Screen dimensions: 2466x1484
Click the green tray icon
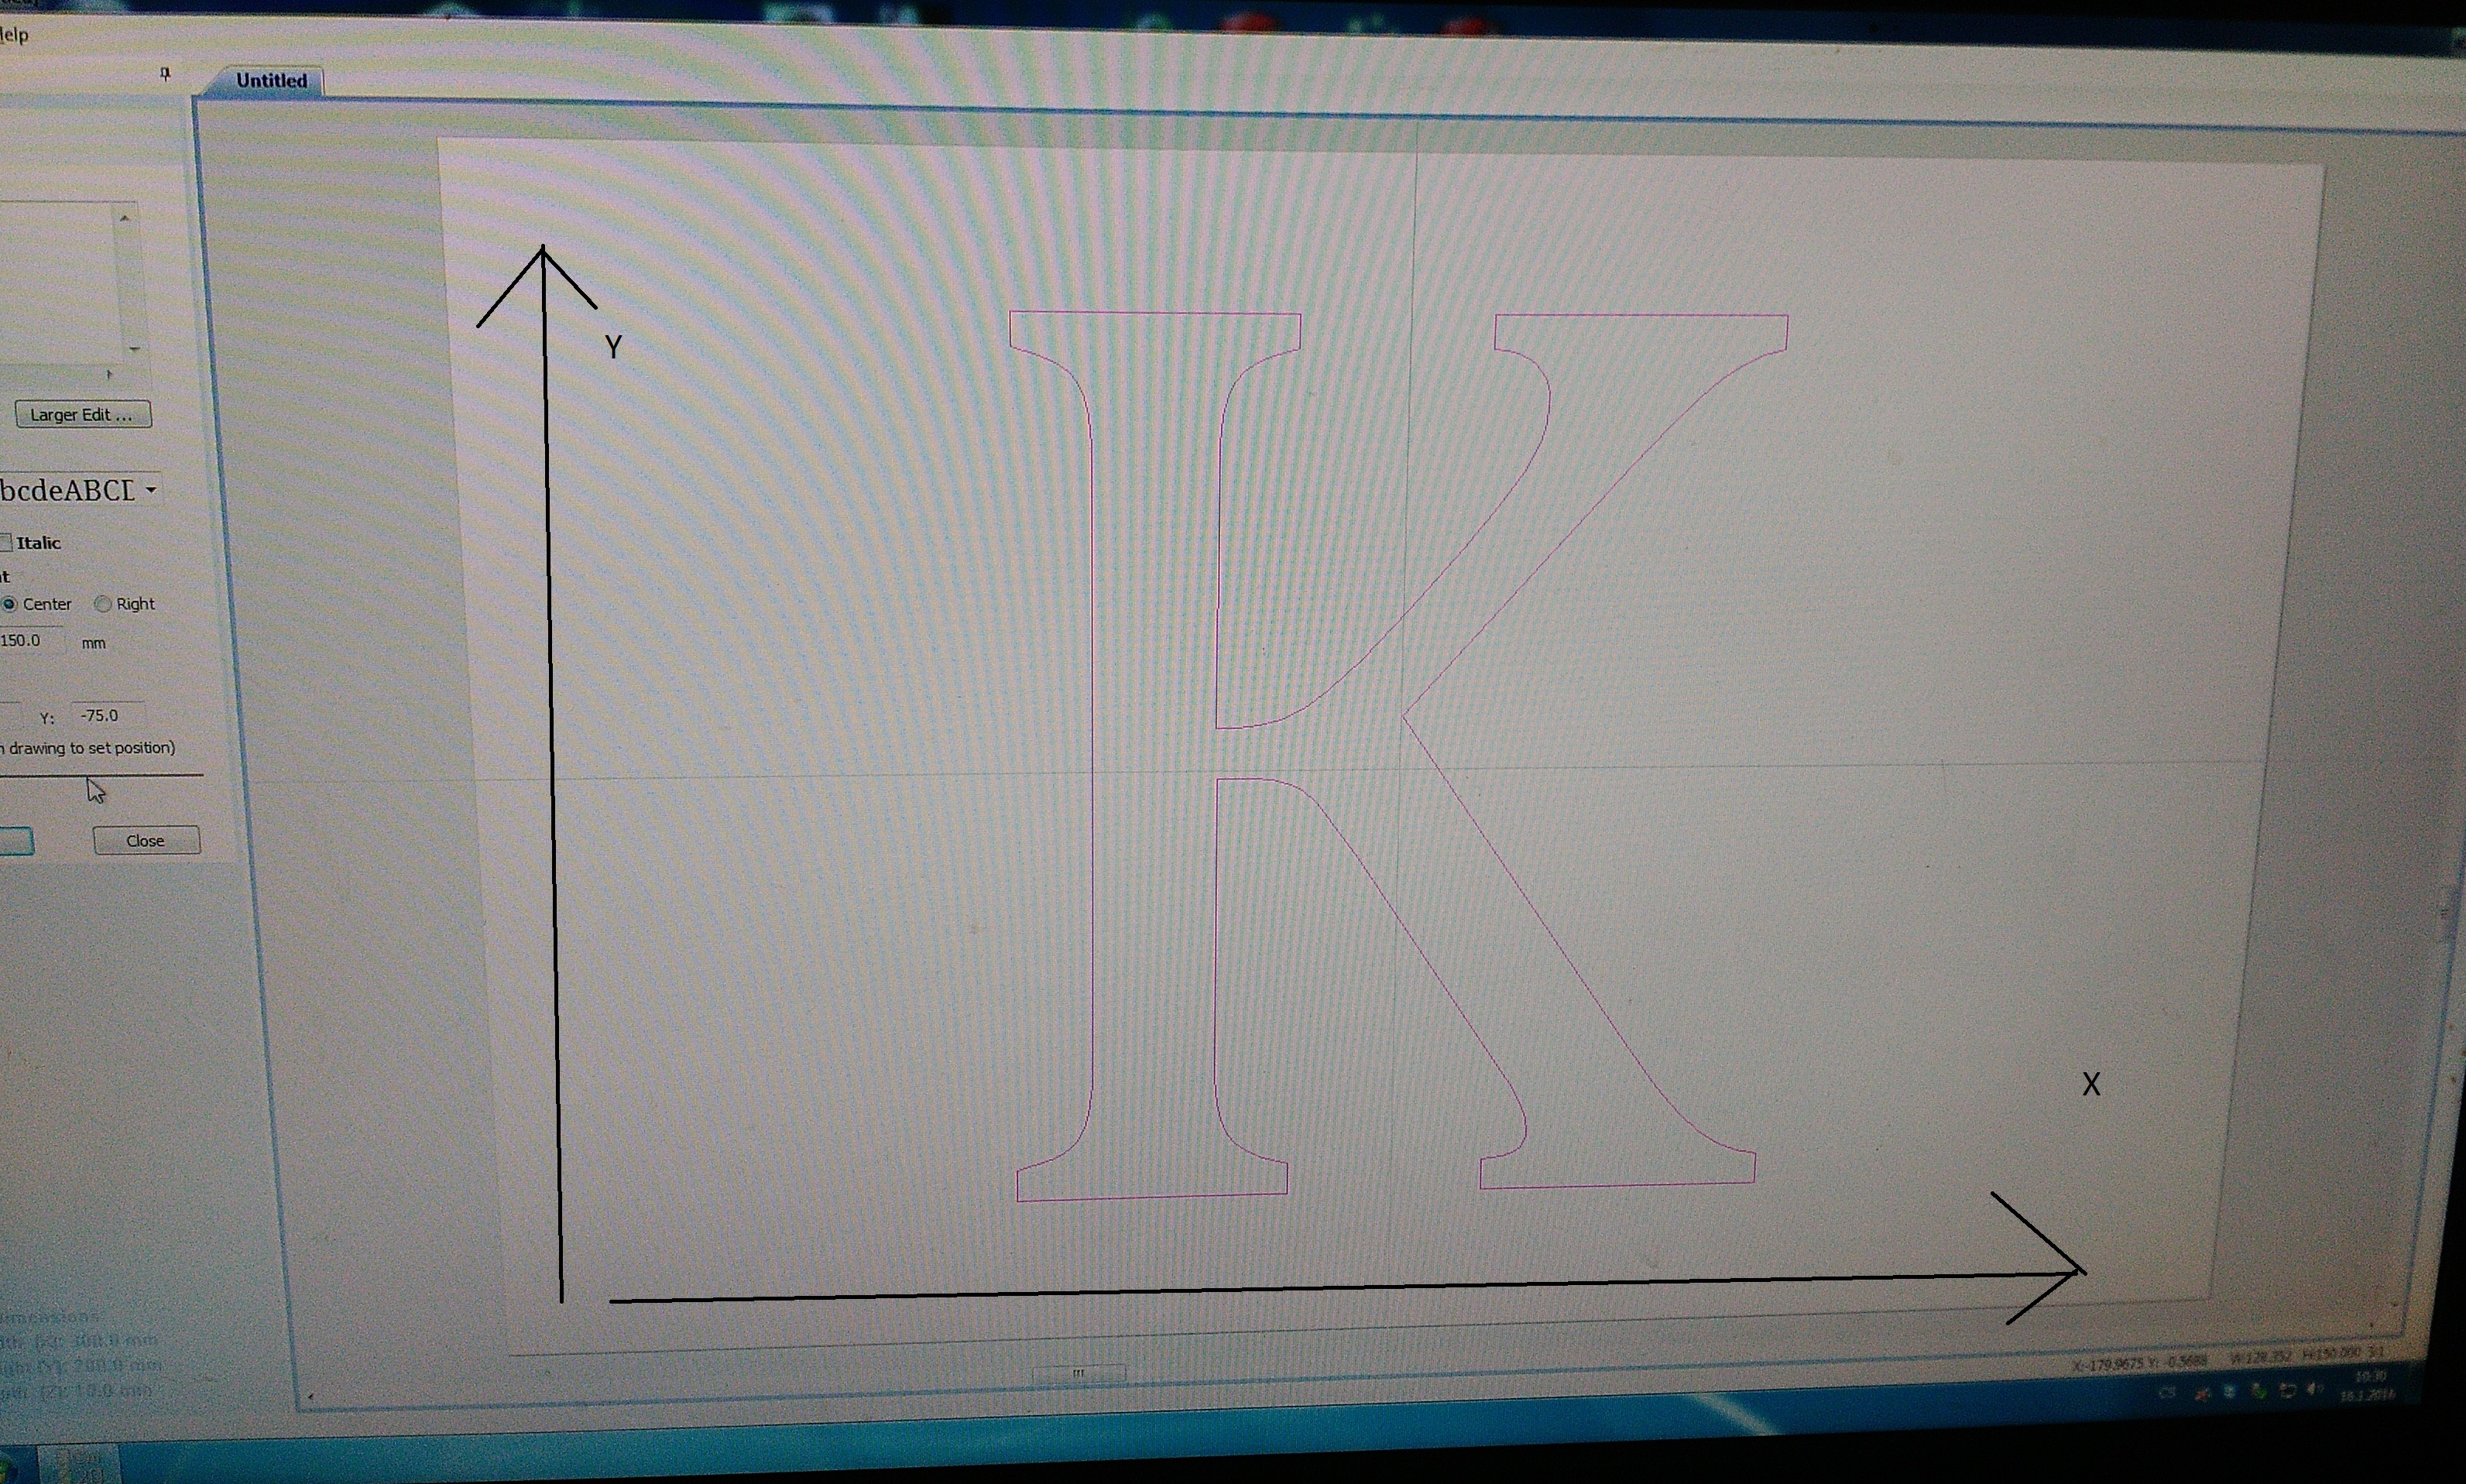(2260, 1392)
